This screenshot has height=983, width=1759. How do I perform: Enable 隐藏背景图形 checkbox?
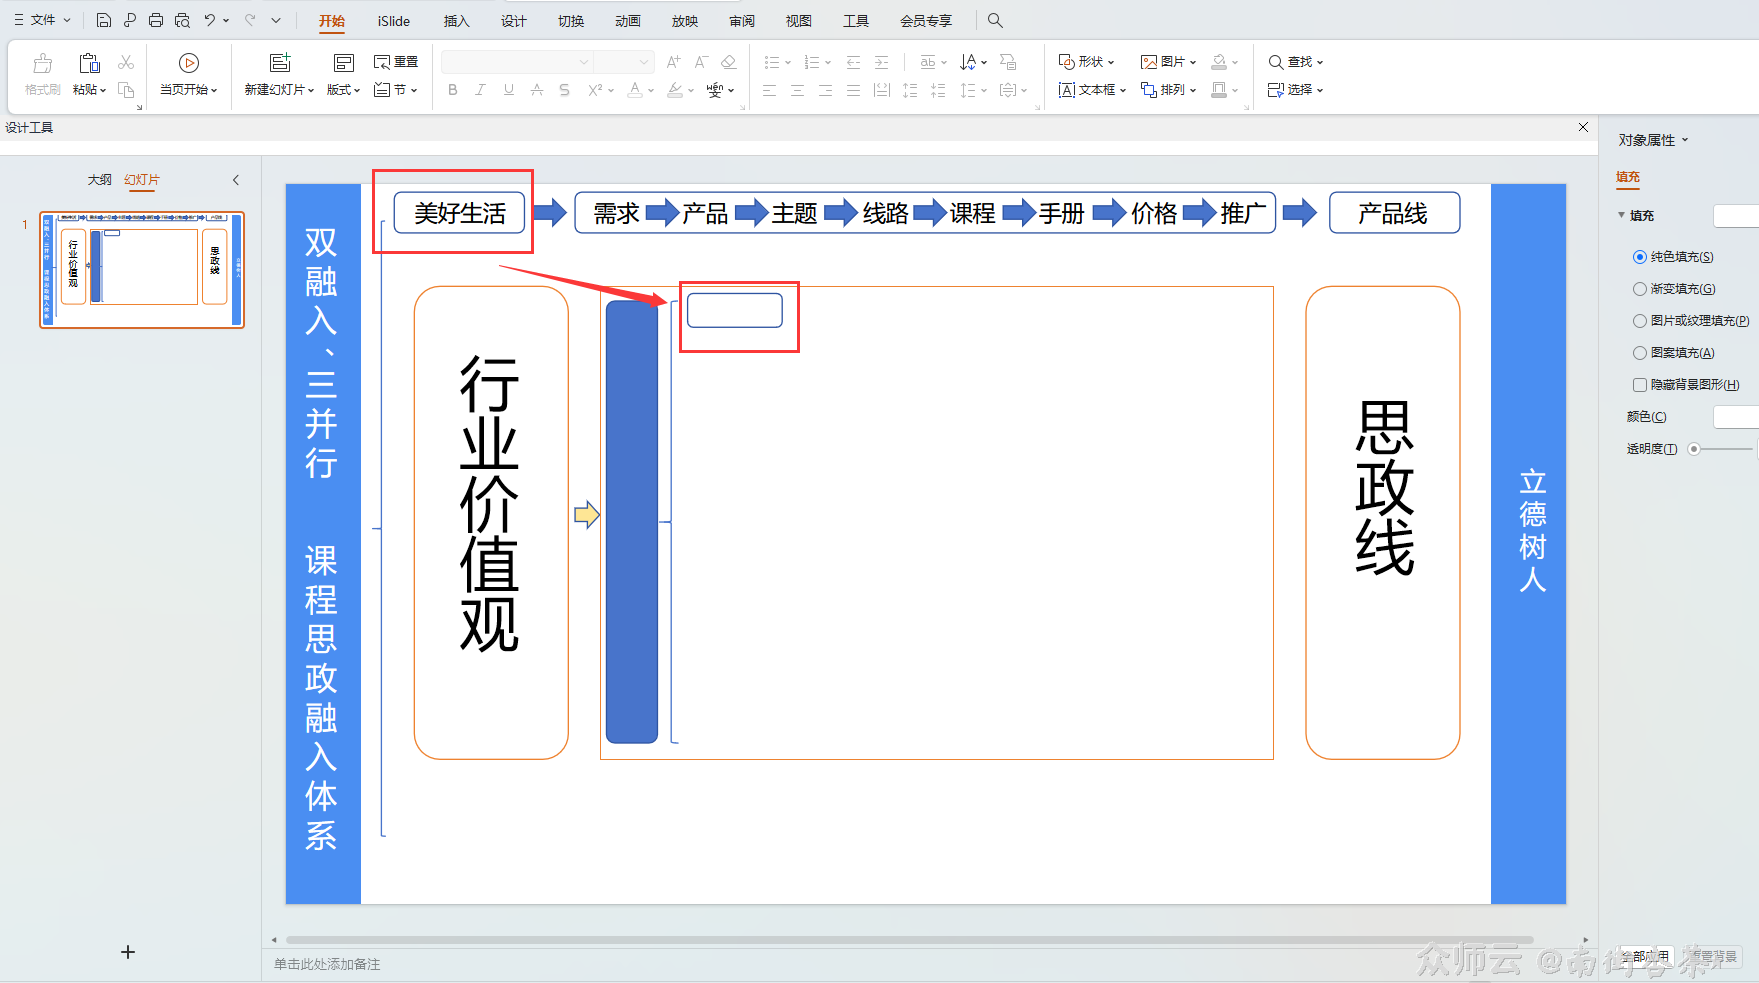pyautogui.click(x=1639, y=384)
